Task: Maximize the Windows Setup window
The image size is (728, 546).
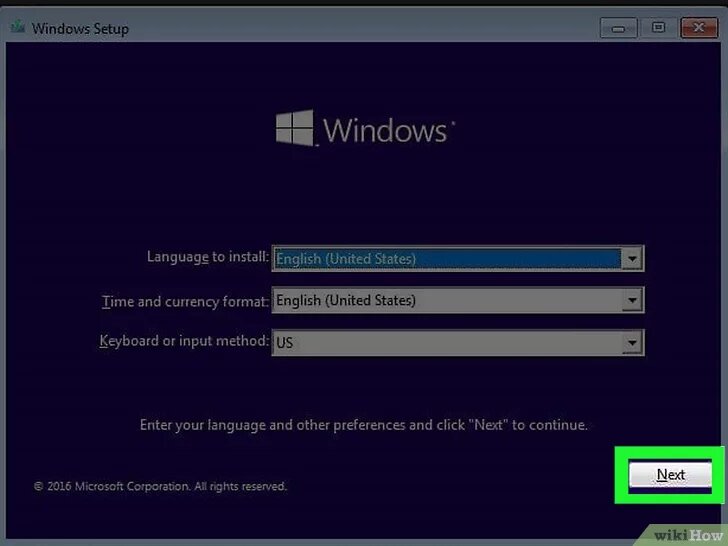Action: click(x=658, y=28)
